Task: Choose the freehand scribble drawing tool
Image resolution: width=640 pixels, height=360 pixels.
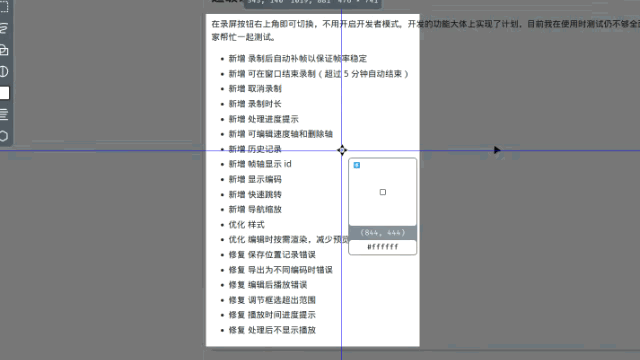Action: [4, 29]
